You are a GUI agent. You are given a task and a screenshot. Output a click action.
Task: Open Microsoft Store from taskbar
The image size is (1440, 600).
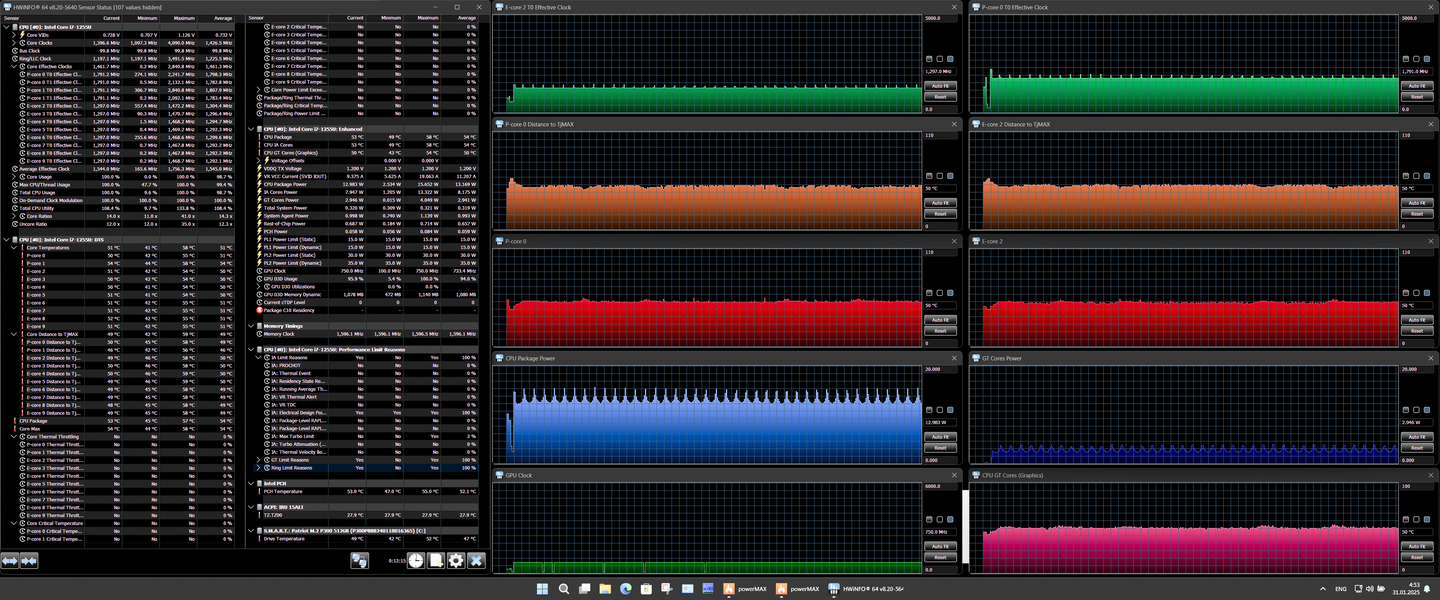[x=646, y=589]
